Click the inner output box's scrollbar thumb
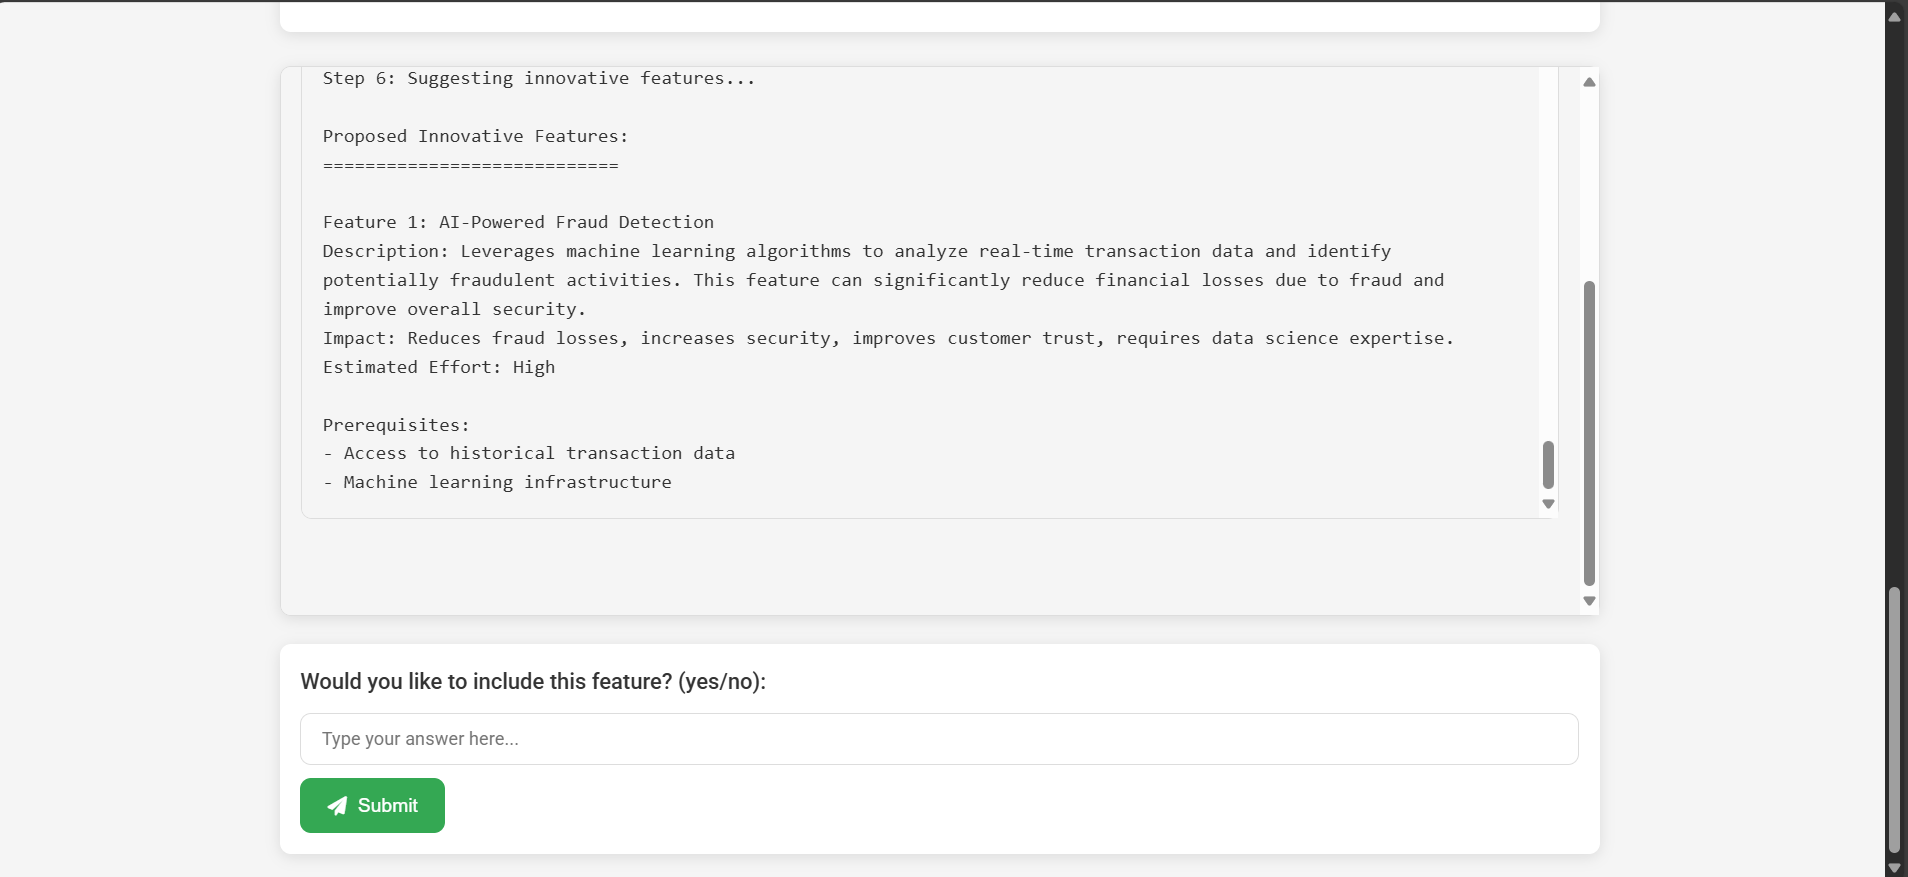1908x877 pixels. pyautogui.click(x=1548, y=465)
